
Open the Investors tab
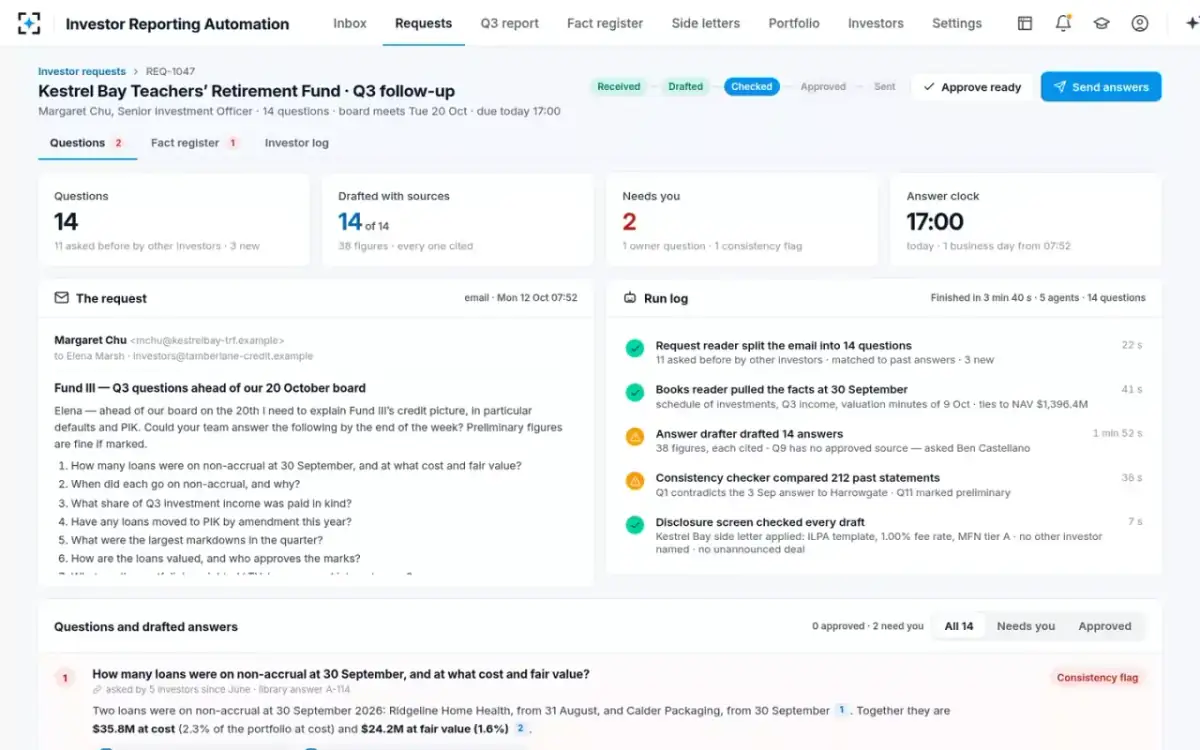(x=876, y=23)
